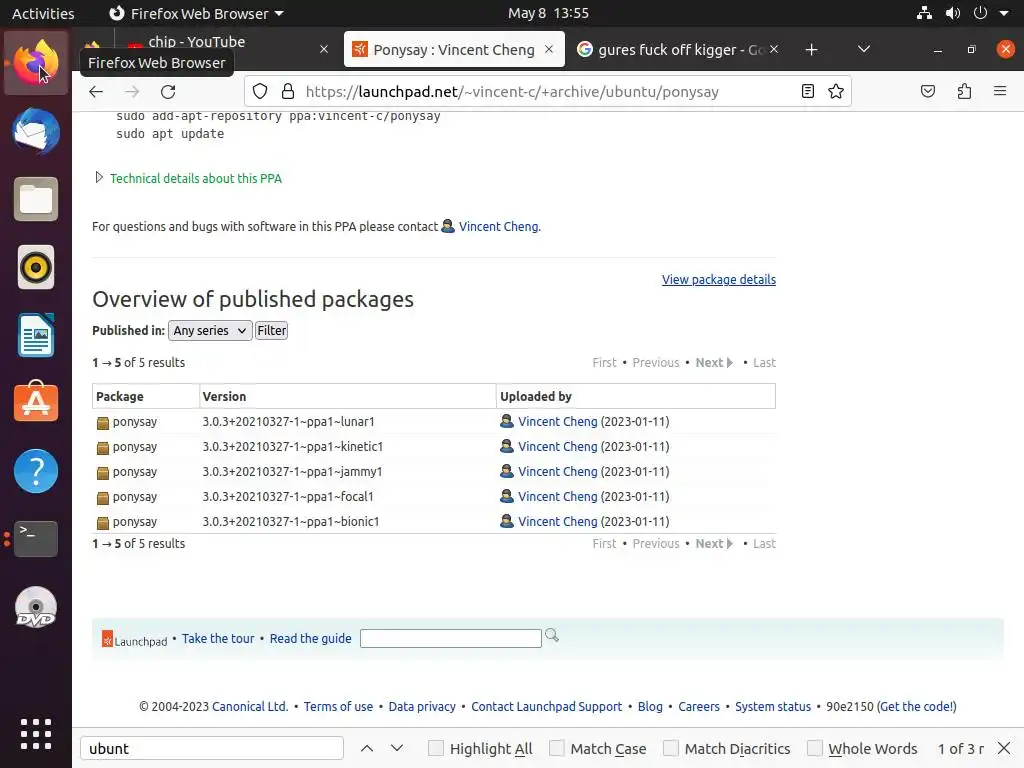
Task: Open the Pocket save button
Action: pyautogui.click(x=928, y=91)
